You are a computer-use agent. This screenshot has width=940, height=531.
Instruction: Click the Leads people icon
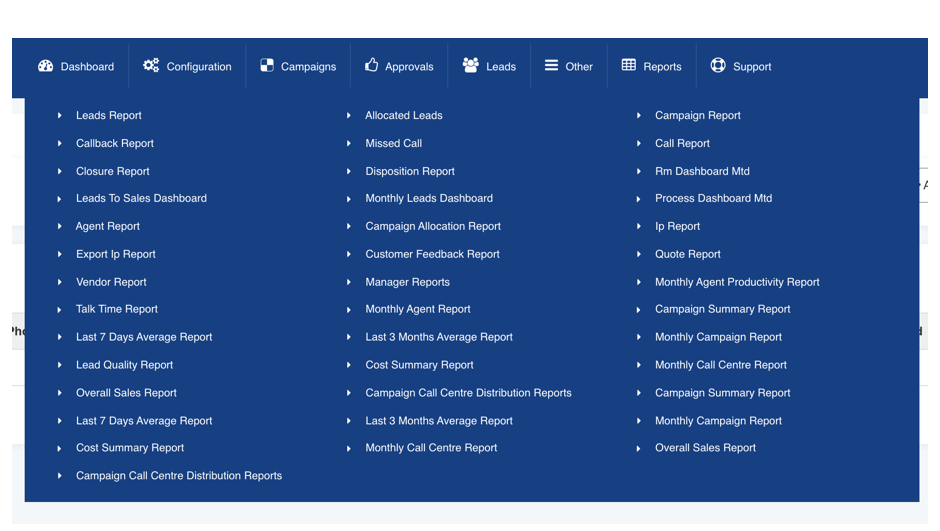(470, 66)
